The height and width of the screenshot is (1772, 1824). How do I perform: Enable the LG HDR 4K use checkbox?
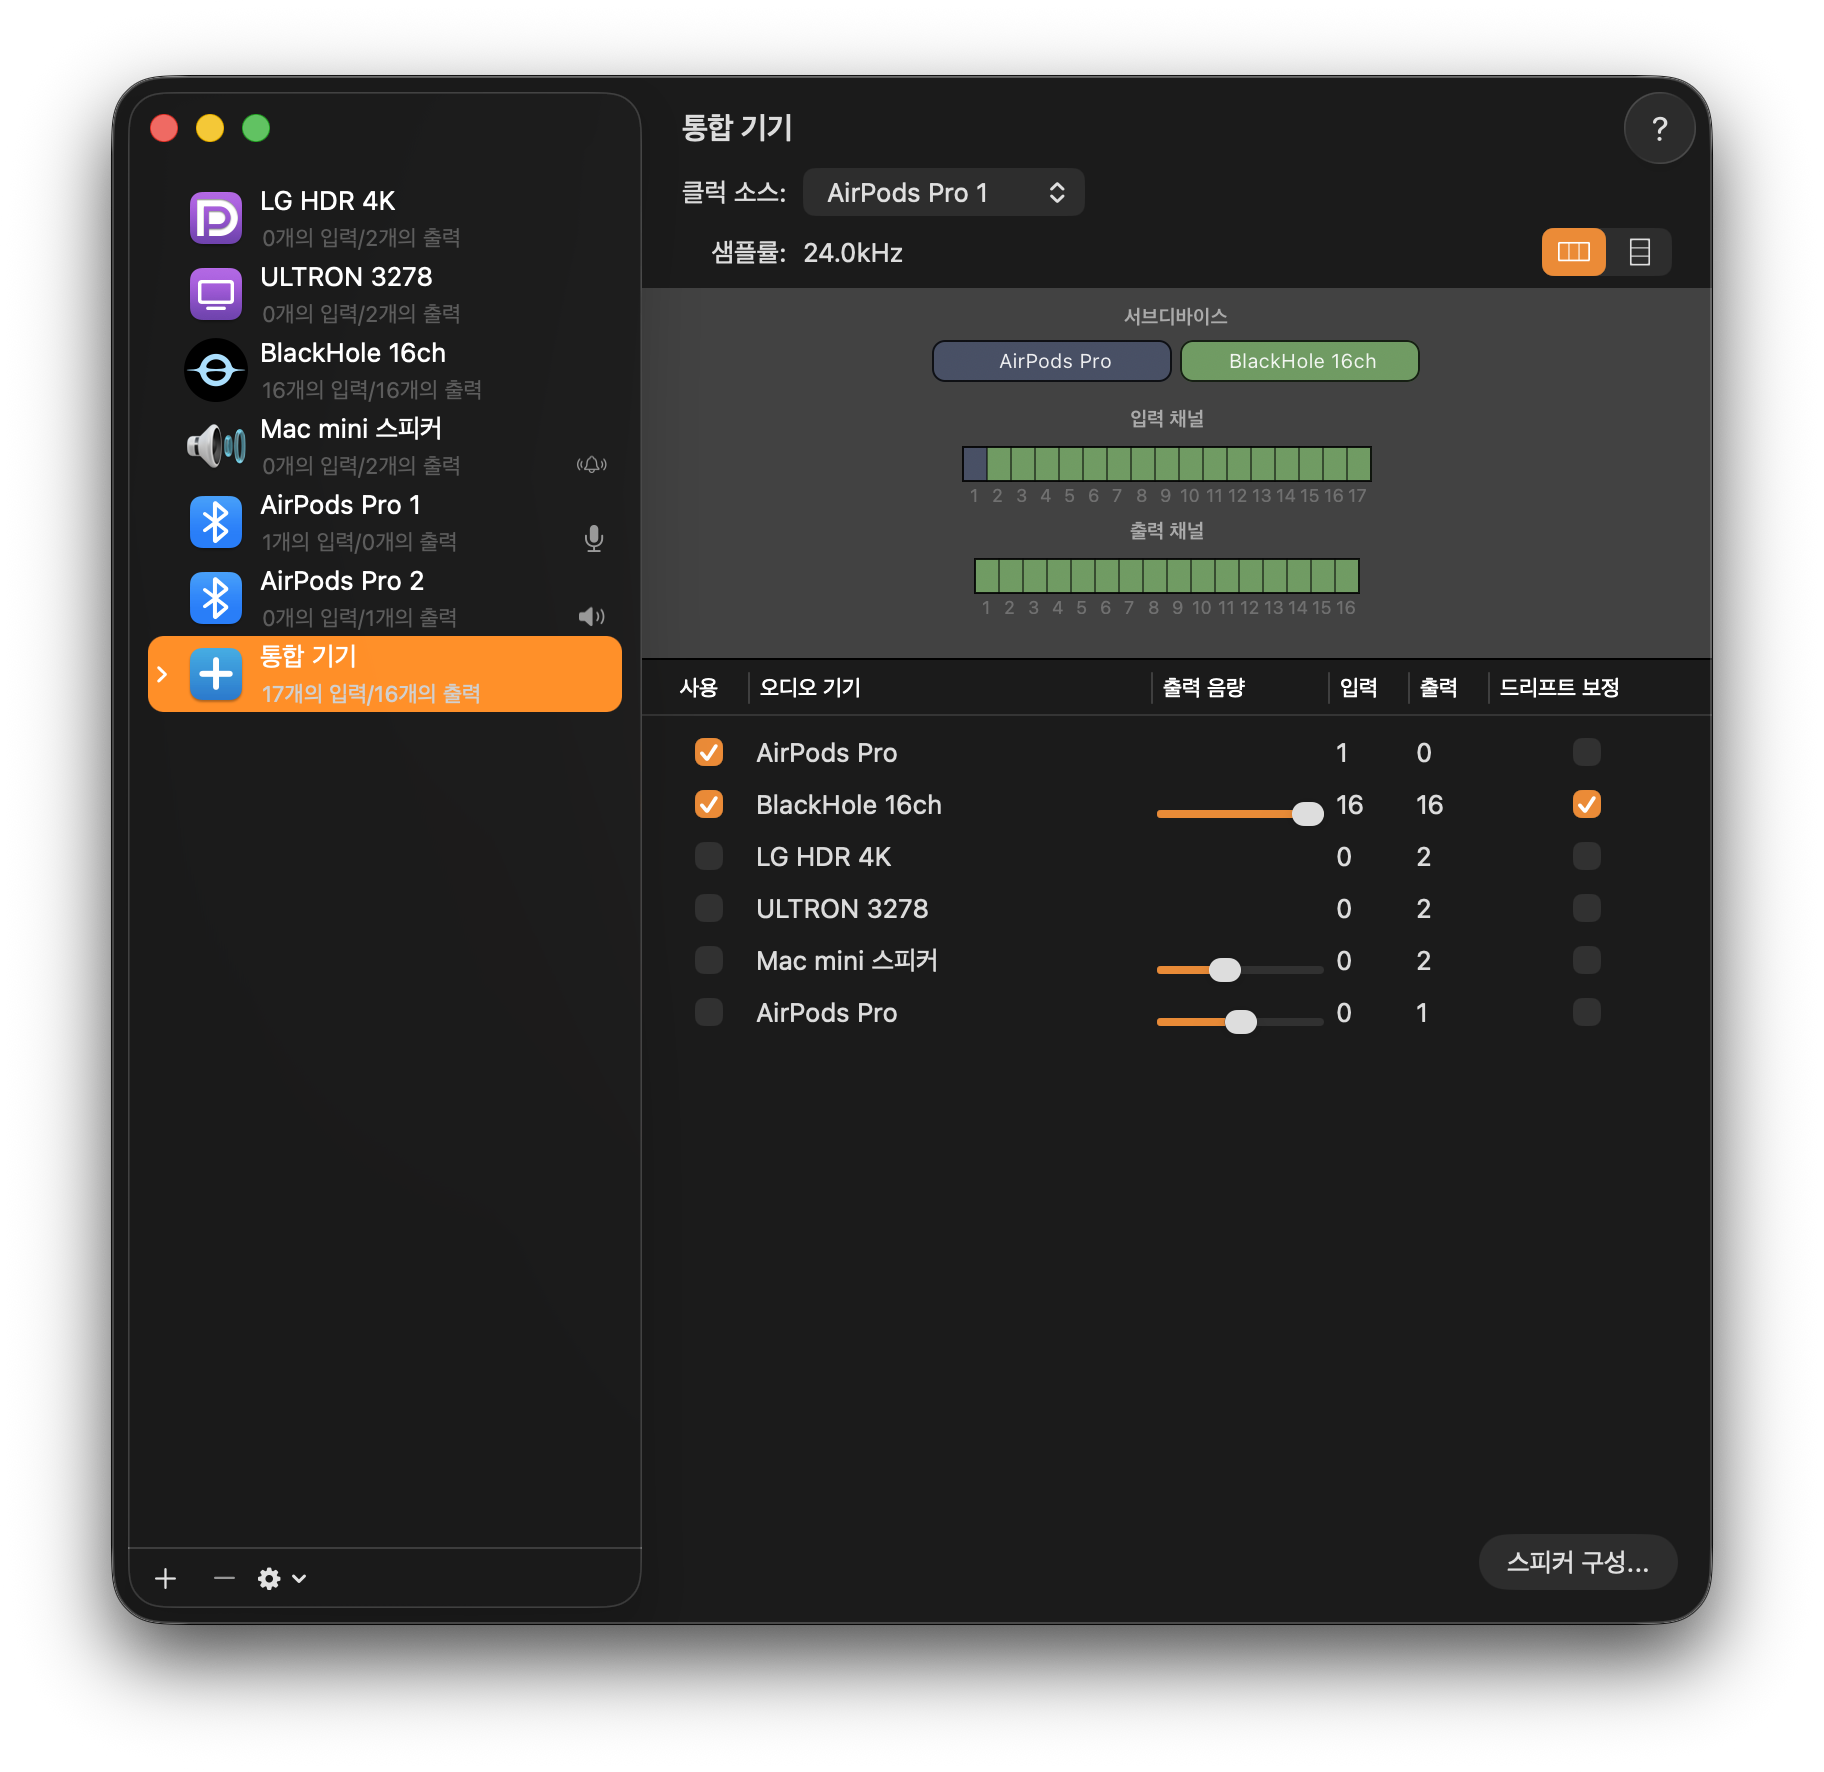[709, 856]
